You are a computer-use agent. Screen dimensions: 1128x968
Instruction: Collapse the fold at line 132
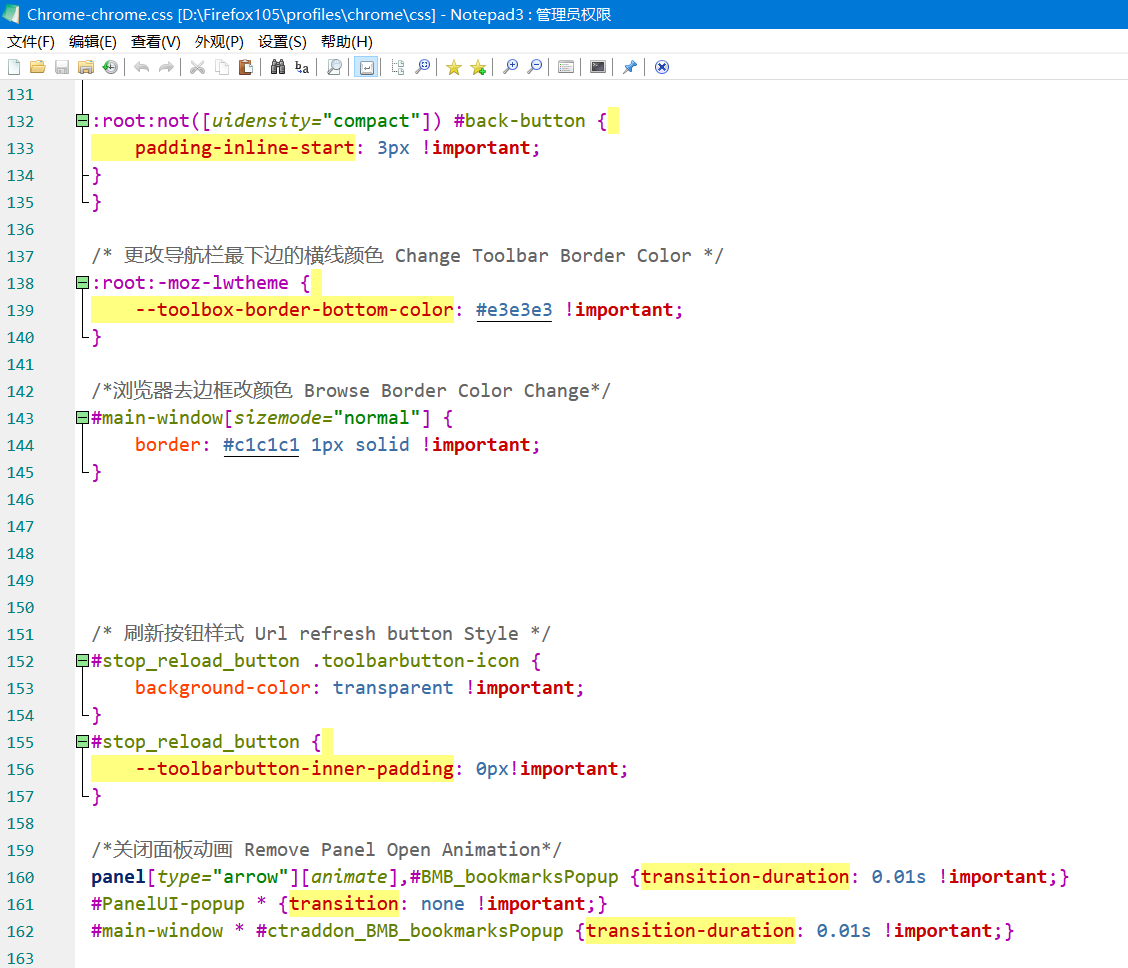pyautogui.click(x=82, y=121)
